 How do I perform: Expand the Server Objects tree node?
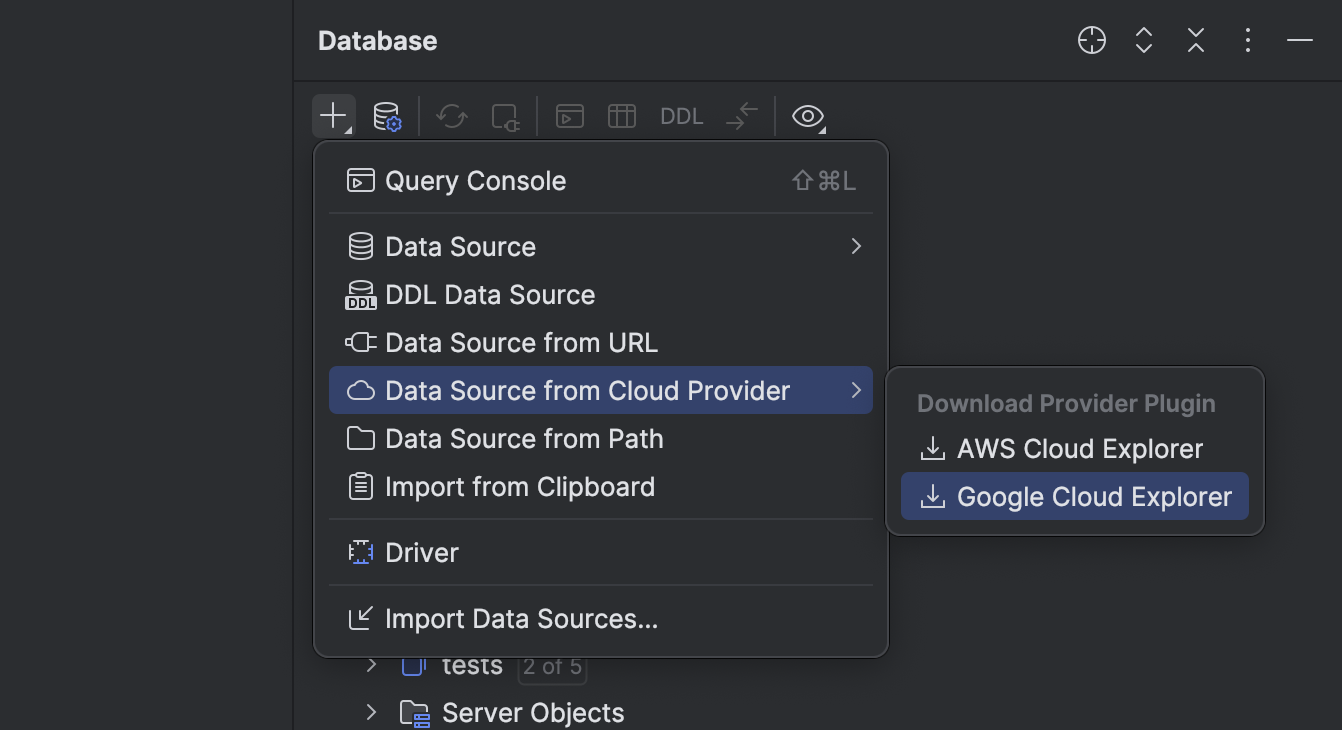pyautogui.click(x=371, y=713)
